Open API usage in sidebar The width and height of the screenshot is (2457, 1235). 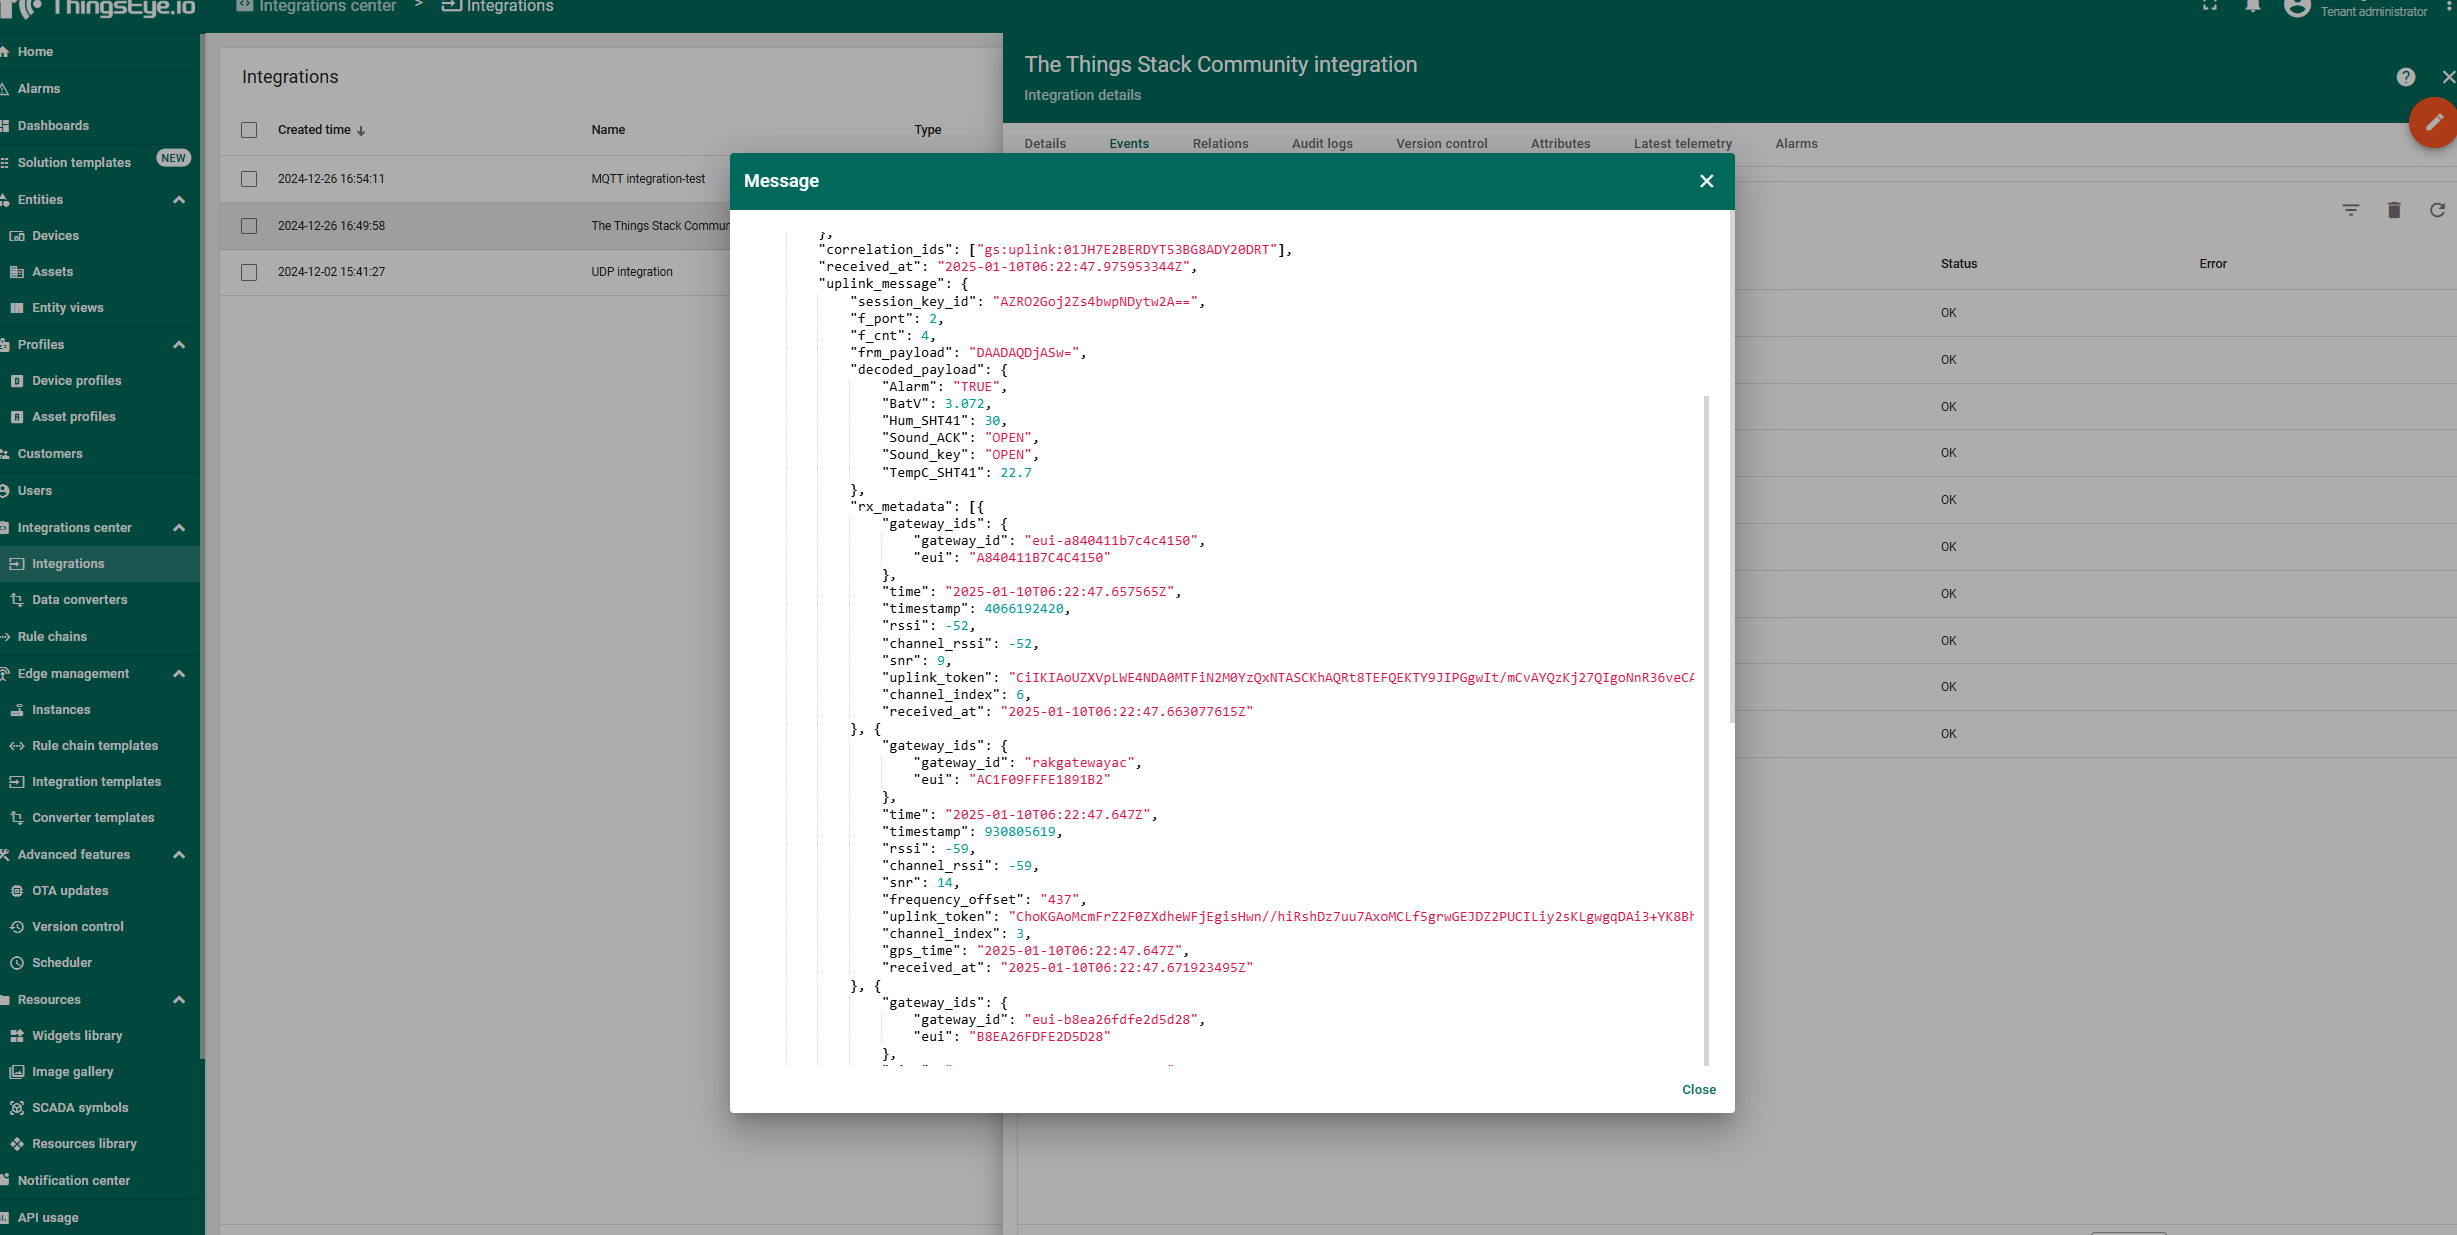tap(47, 1218)
